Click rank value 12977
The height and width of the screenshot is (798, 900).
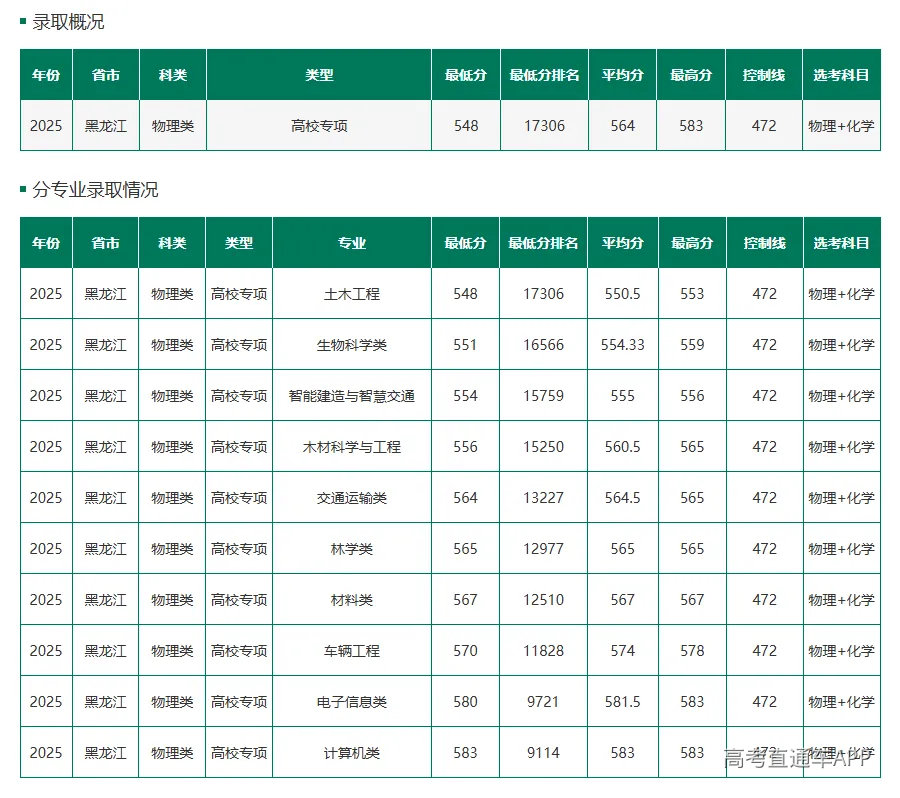tap(543, 549)
